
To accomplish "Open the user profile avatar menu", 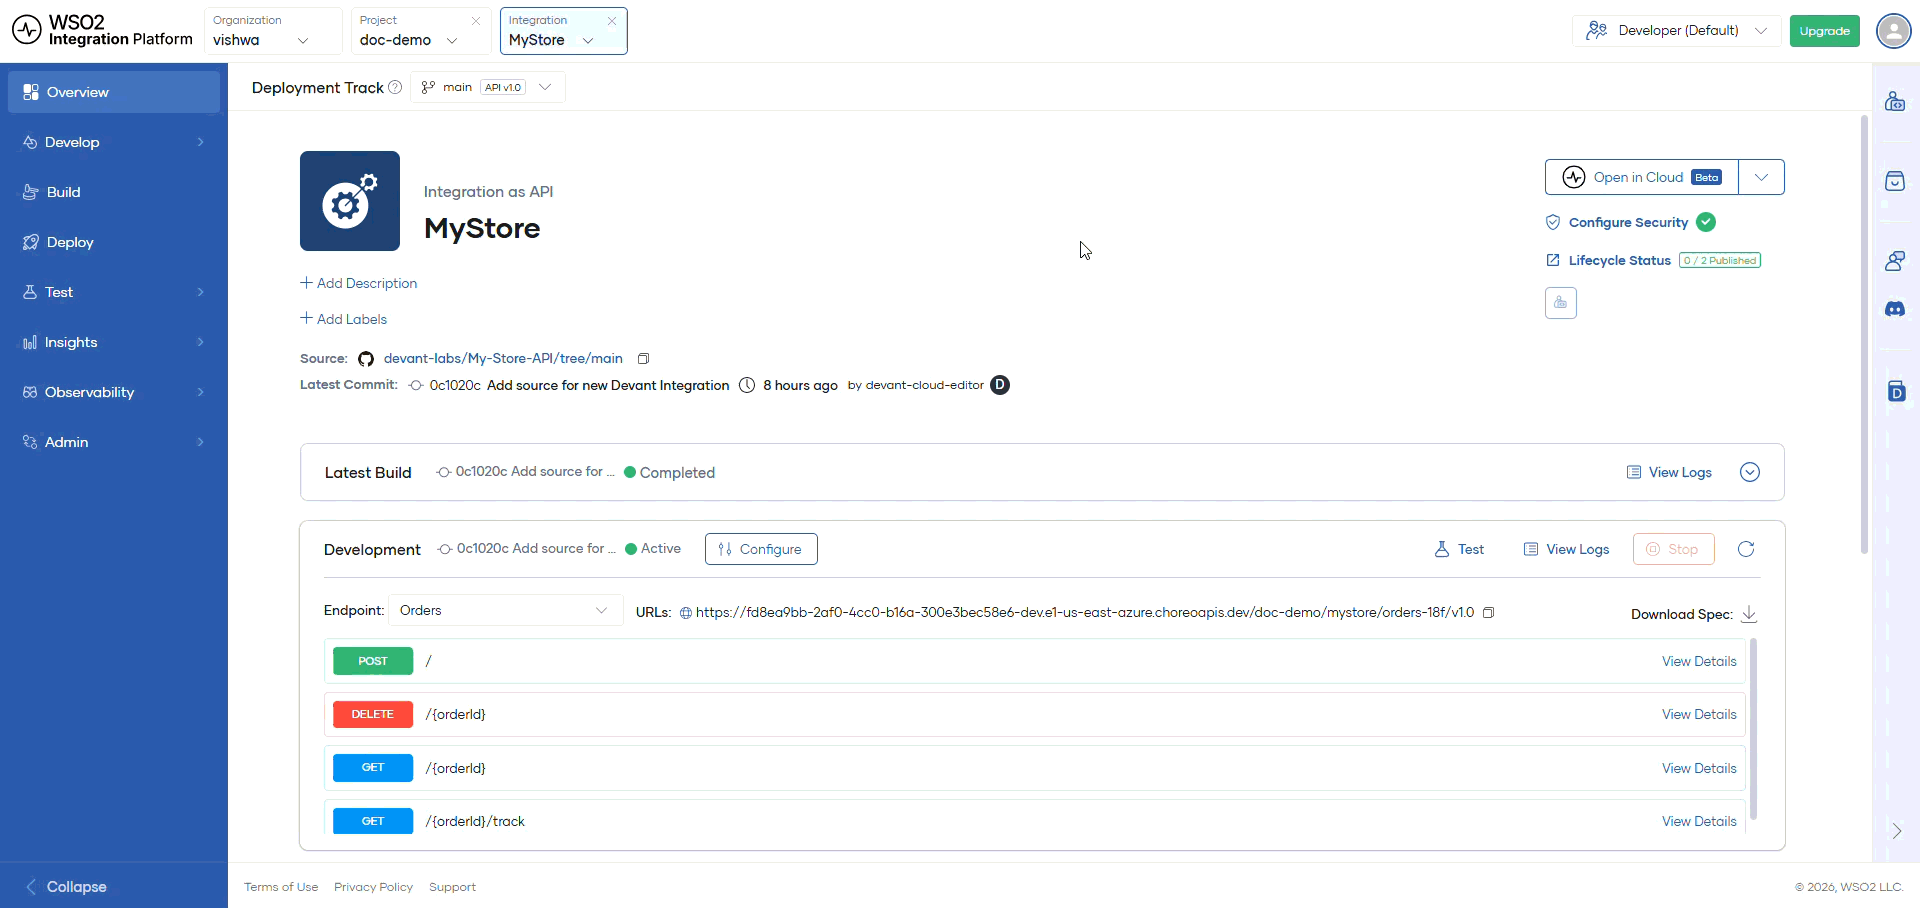I will coord(1893,31).
